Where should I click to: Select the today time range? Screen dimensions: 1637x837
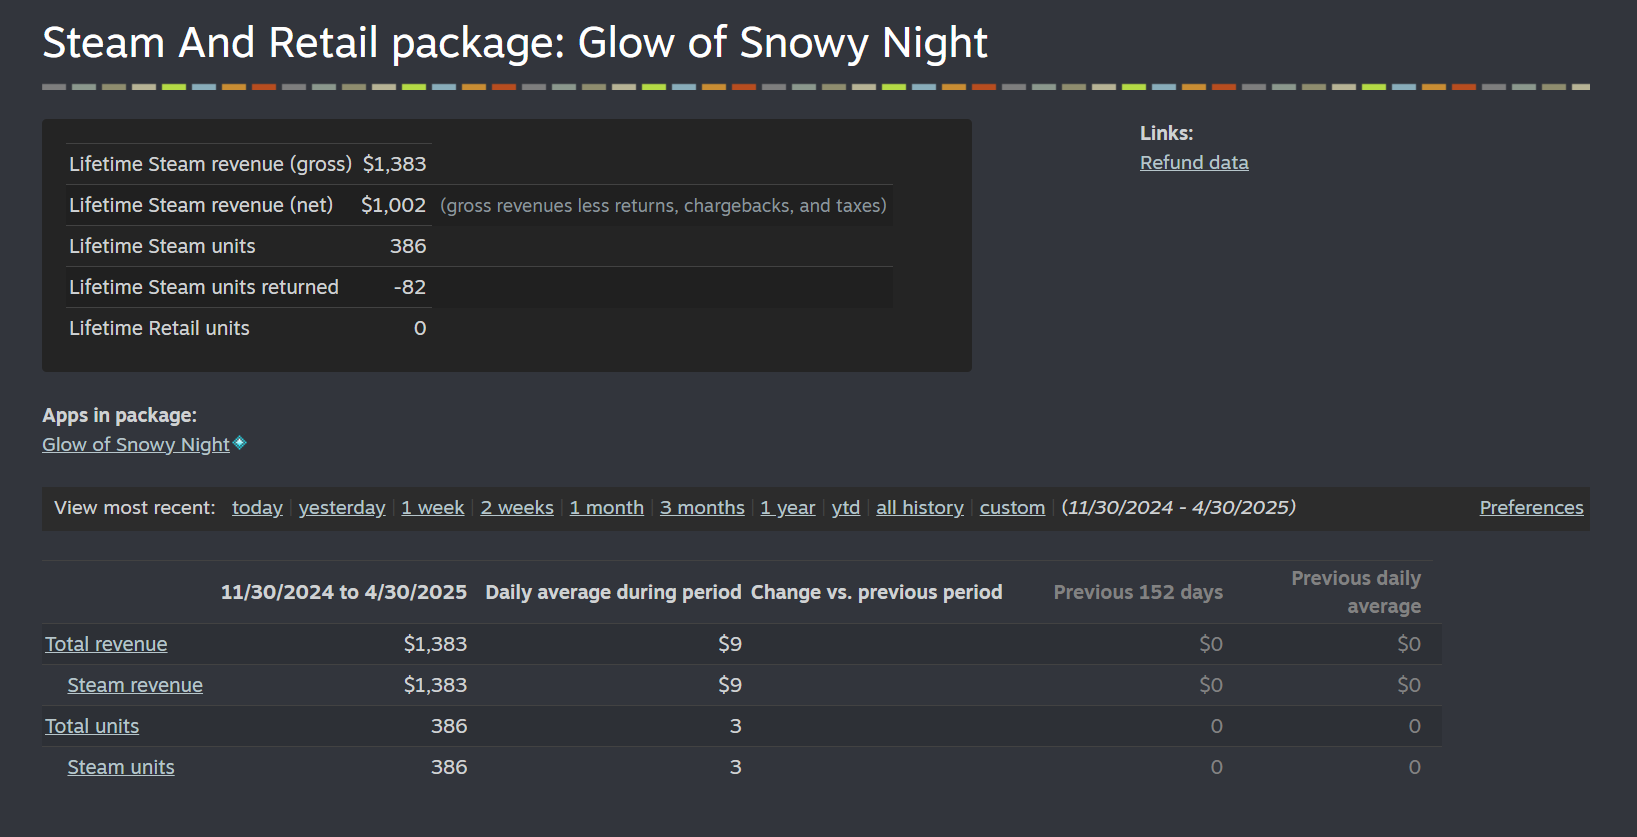click(x=257, y=508)
